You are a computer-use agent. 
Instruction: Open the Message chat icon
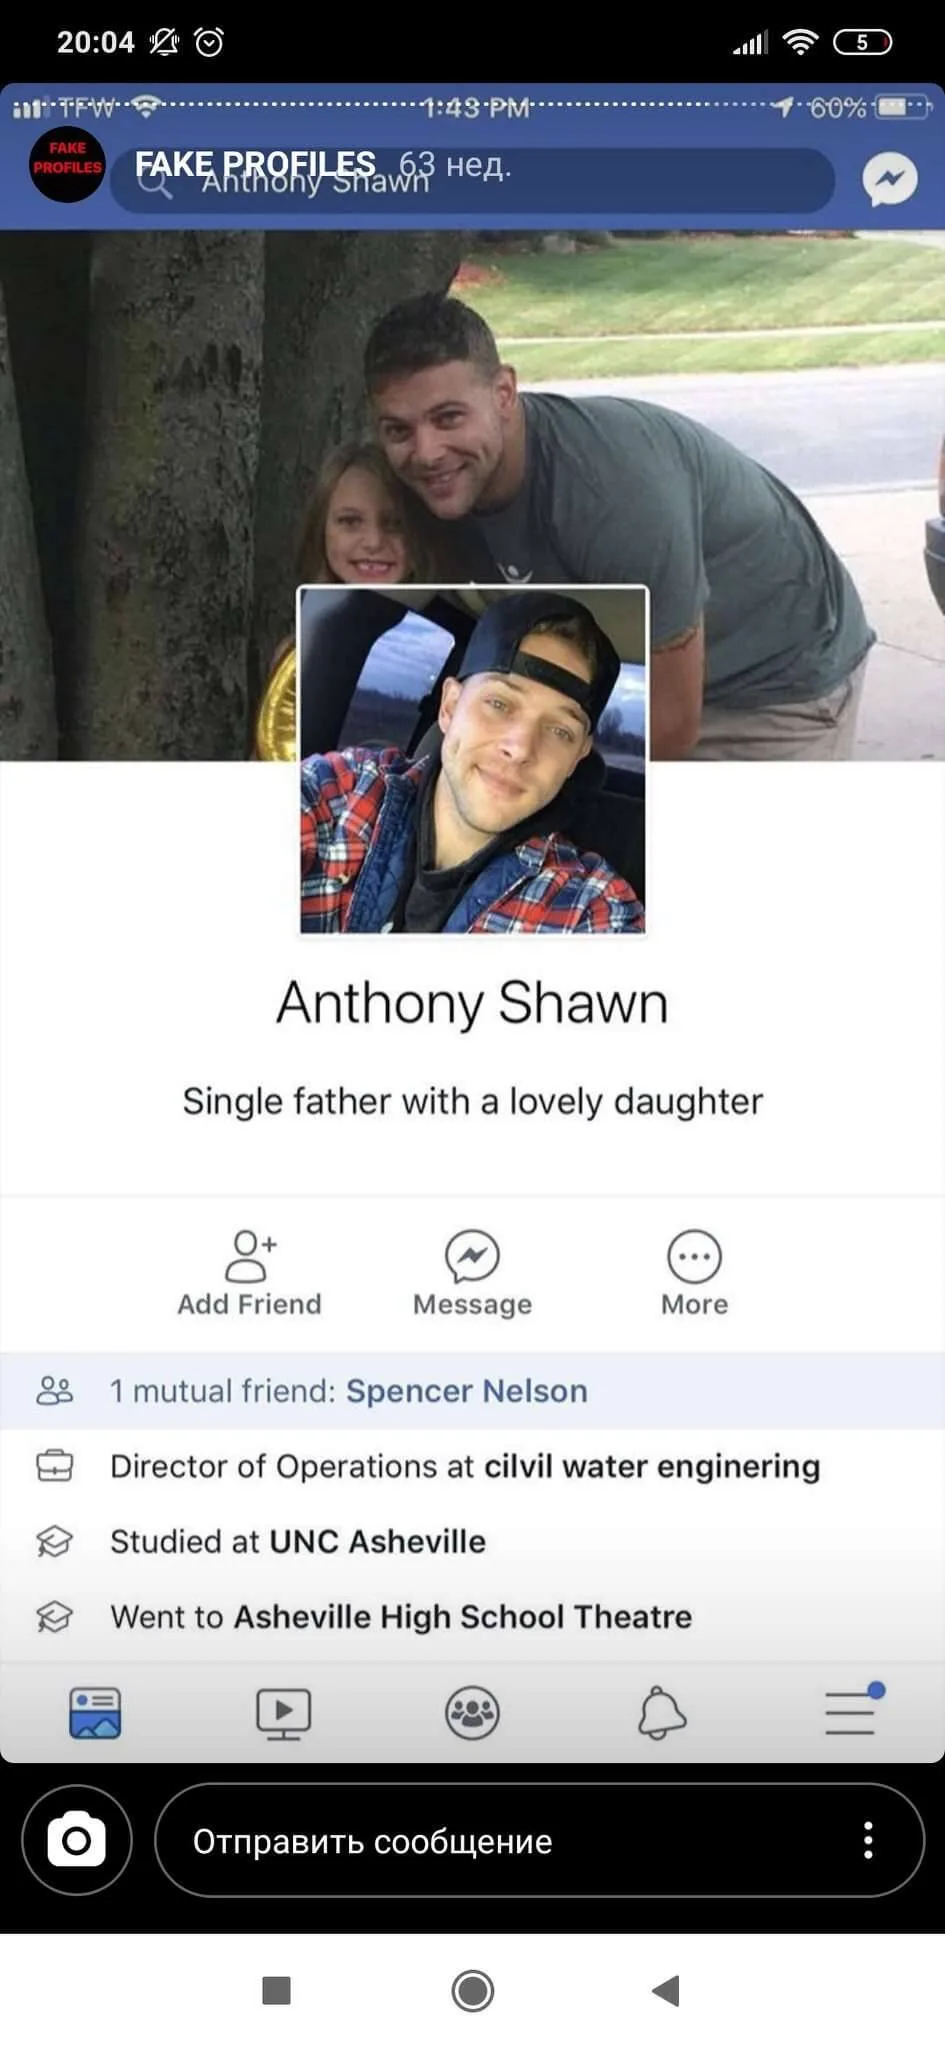472,1256
